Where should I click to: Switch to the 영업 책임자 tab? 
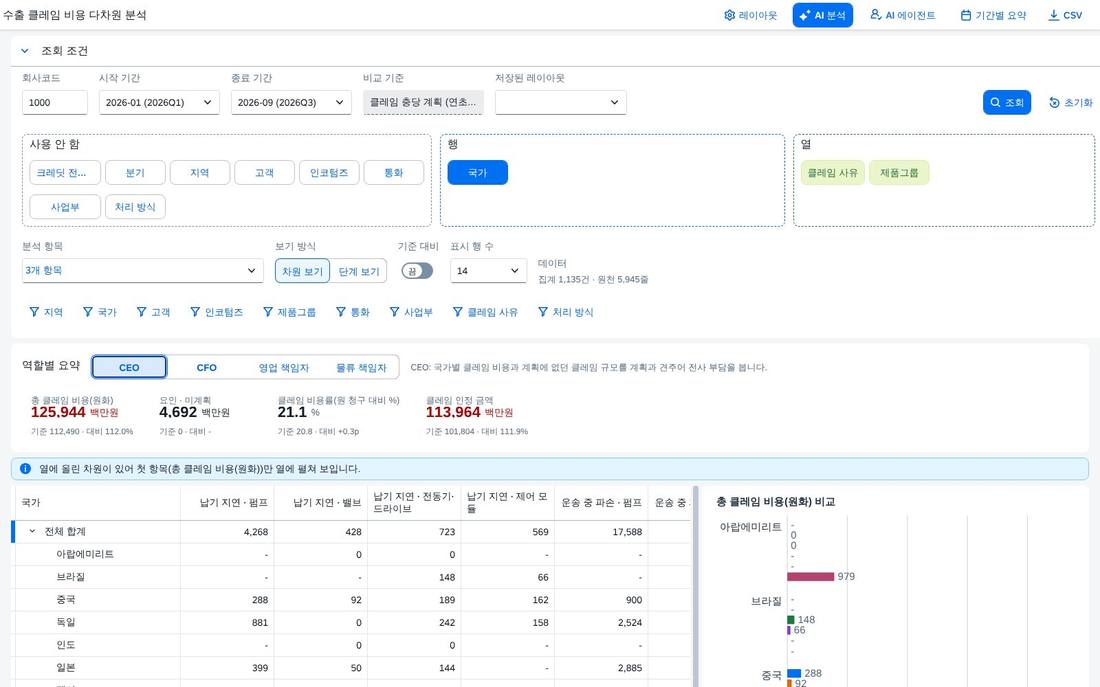click(283, 367)
